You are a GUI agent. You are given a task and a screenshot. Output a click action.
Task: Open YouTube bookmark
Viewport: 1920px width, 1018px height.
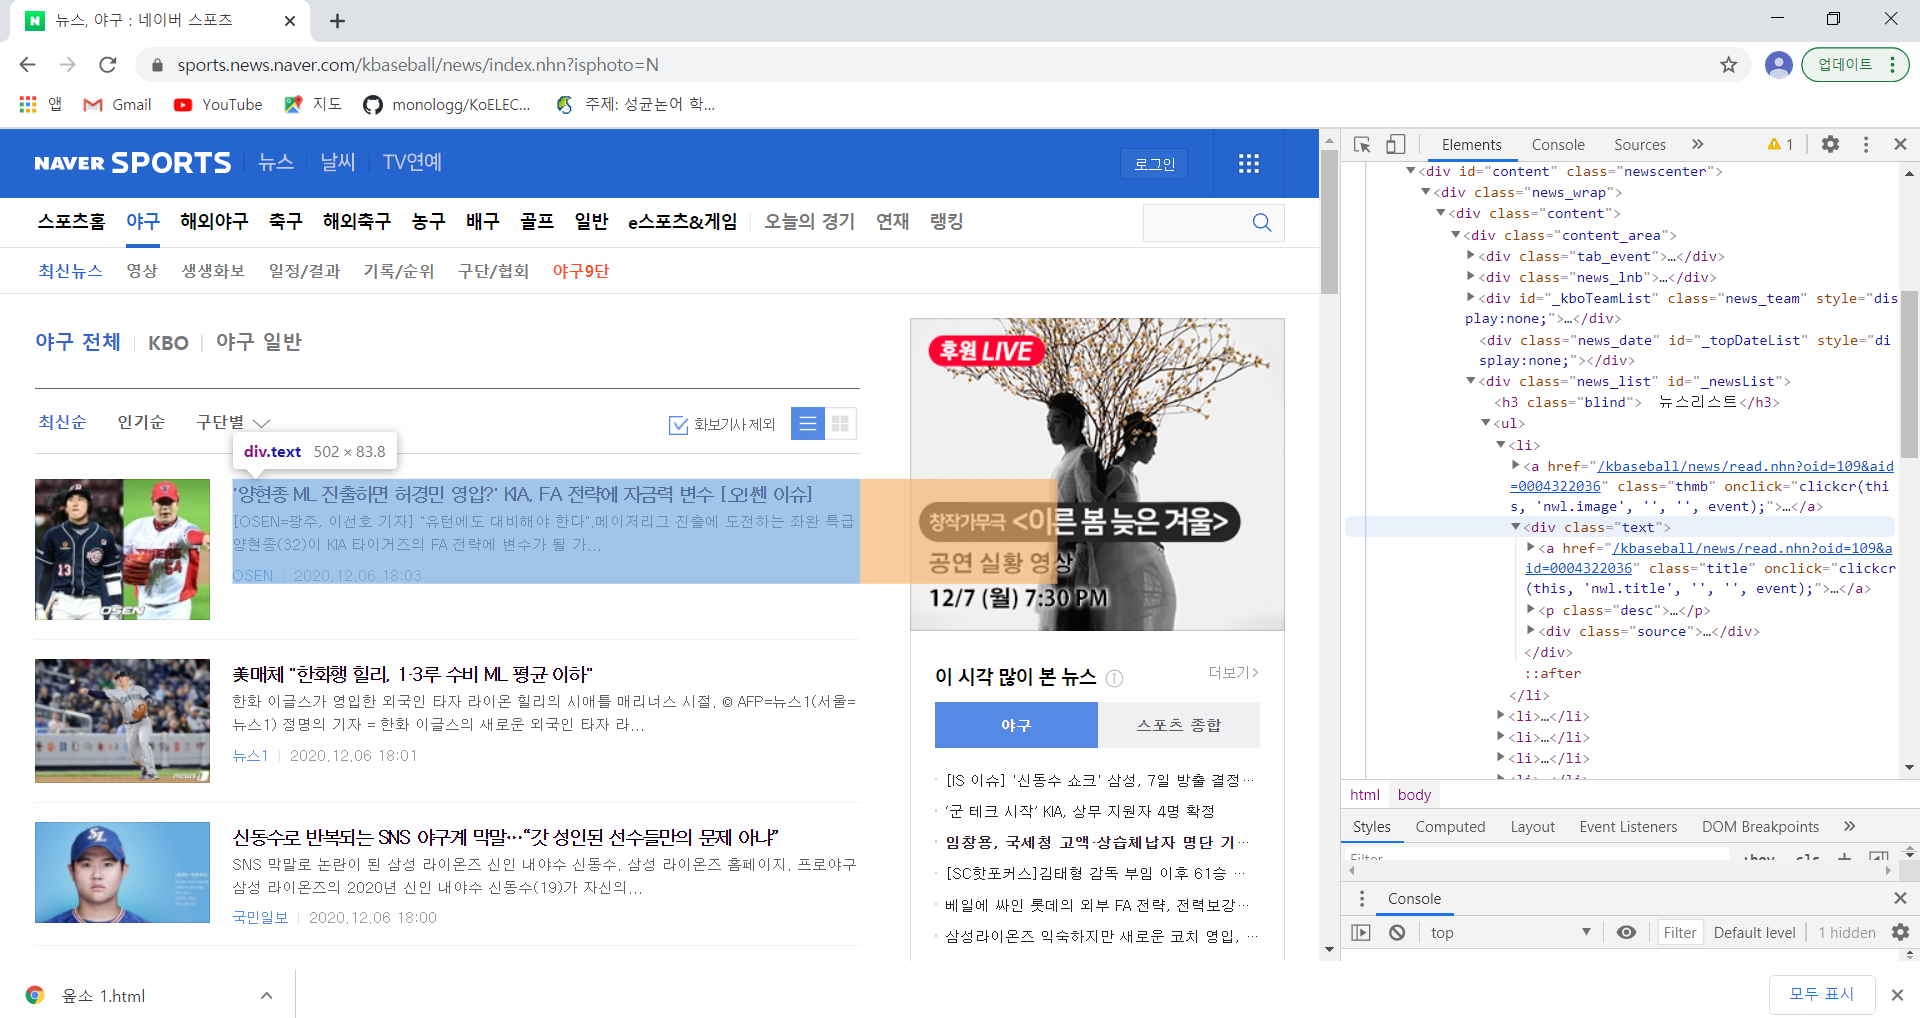tap(218, 104)
